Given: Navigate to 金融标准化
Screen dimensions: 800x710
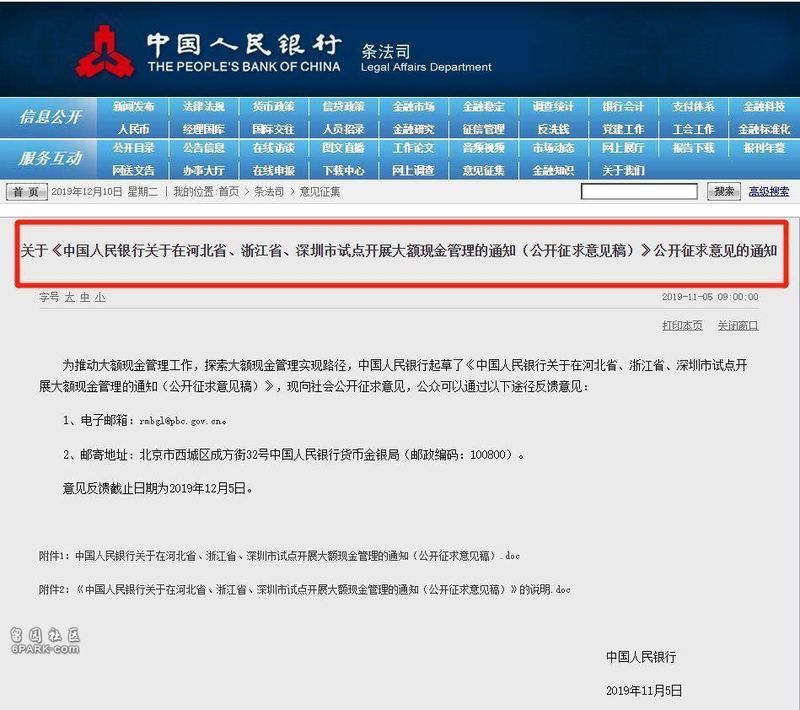Looking at the screenshot, I should point(764,129).
